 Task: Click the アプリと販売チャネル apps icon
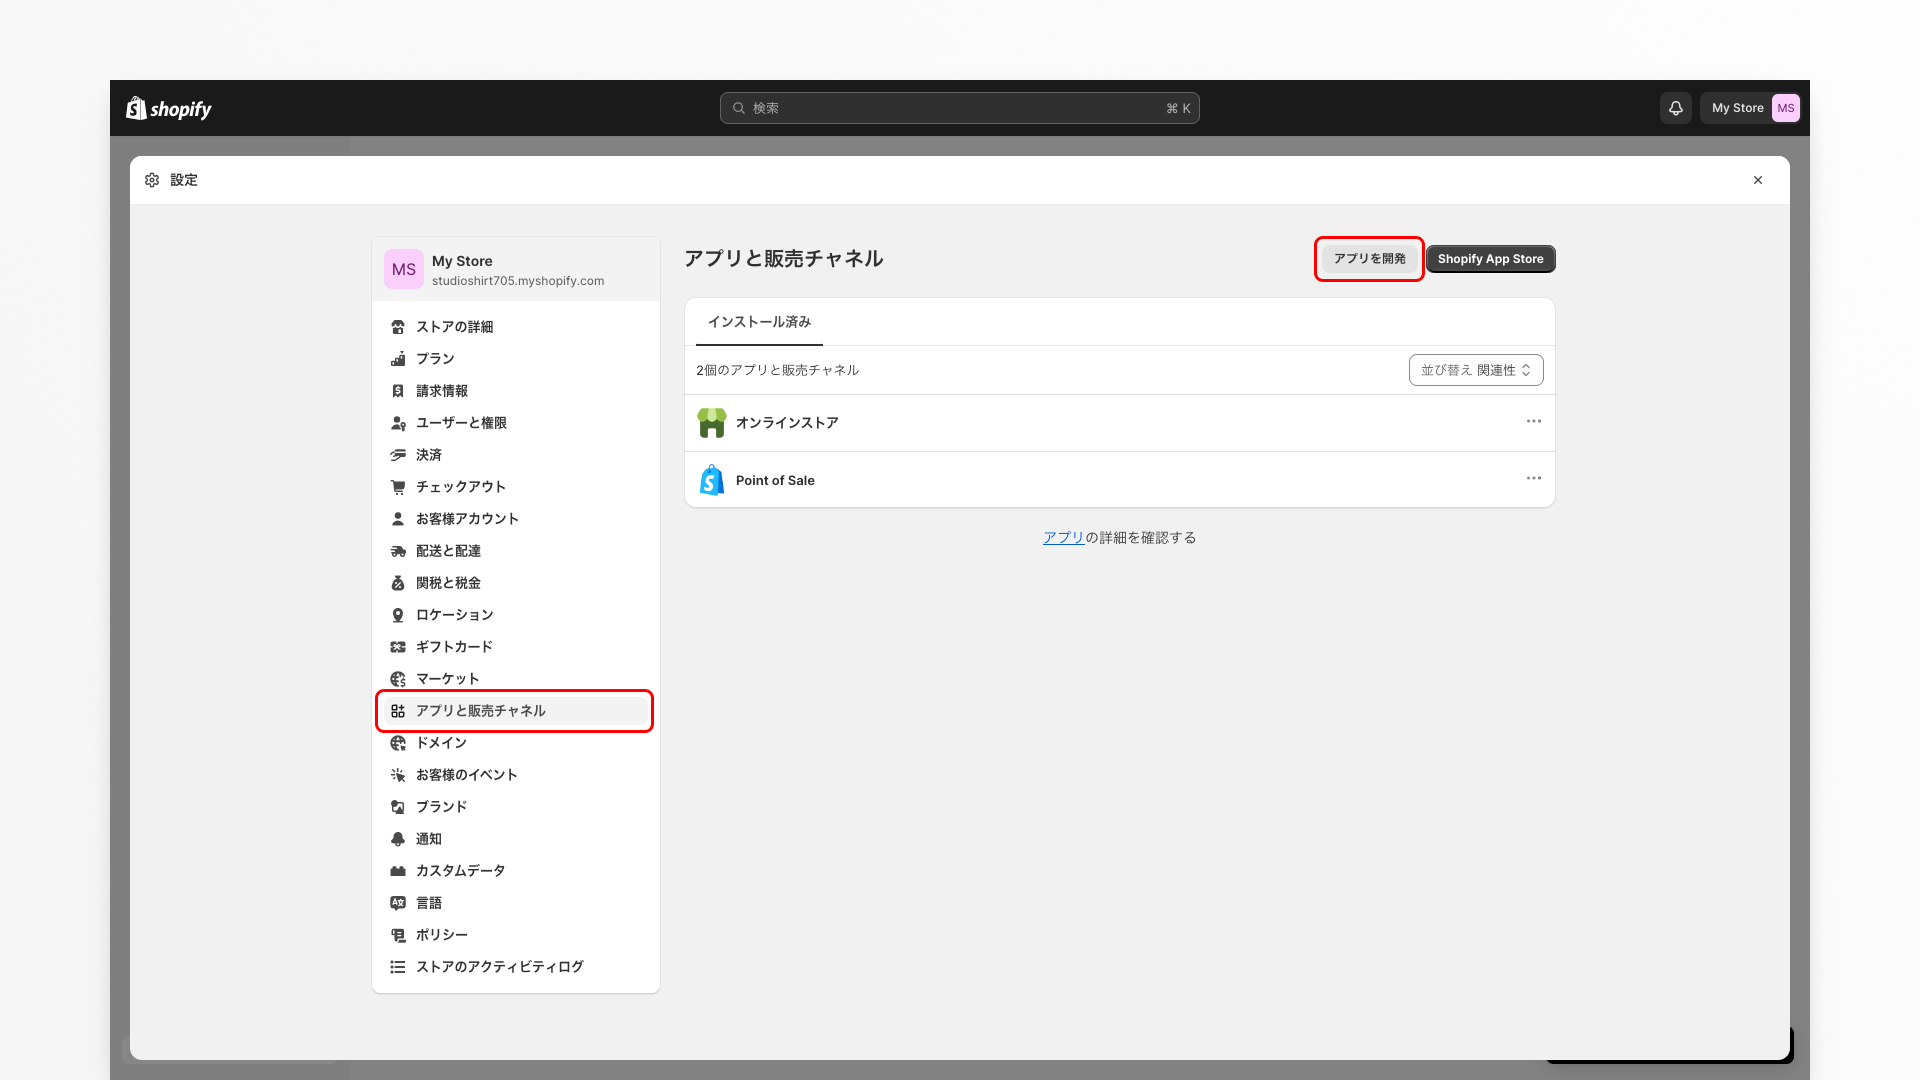(x=398, y=711)
